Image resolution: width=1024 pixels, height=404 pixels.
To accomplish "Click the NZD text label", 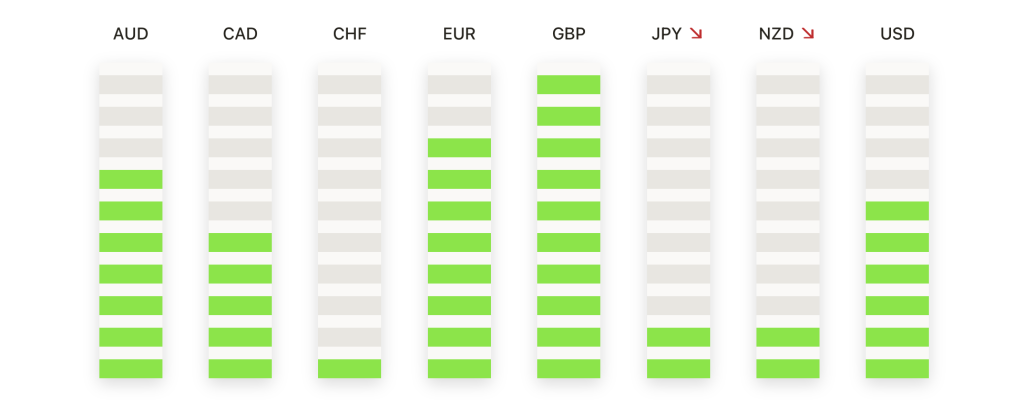I will 776,34.
